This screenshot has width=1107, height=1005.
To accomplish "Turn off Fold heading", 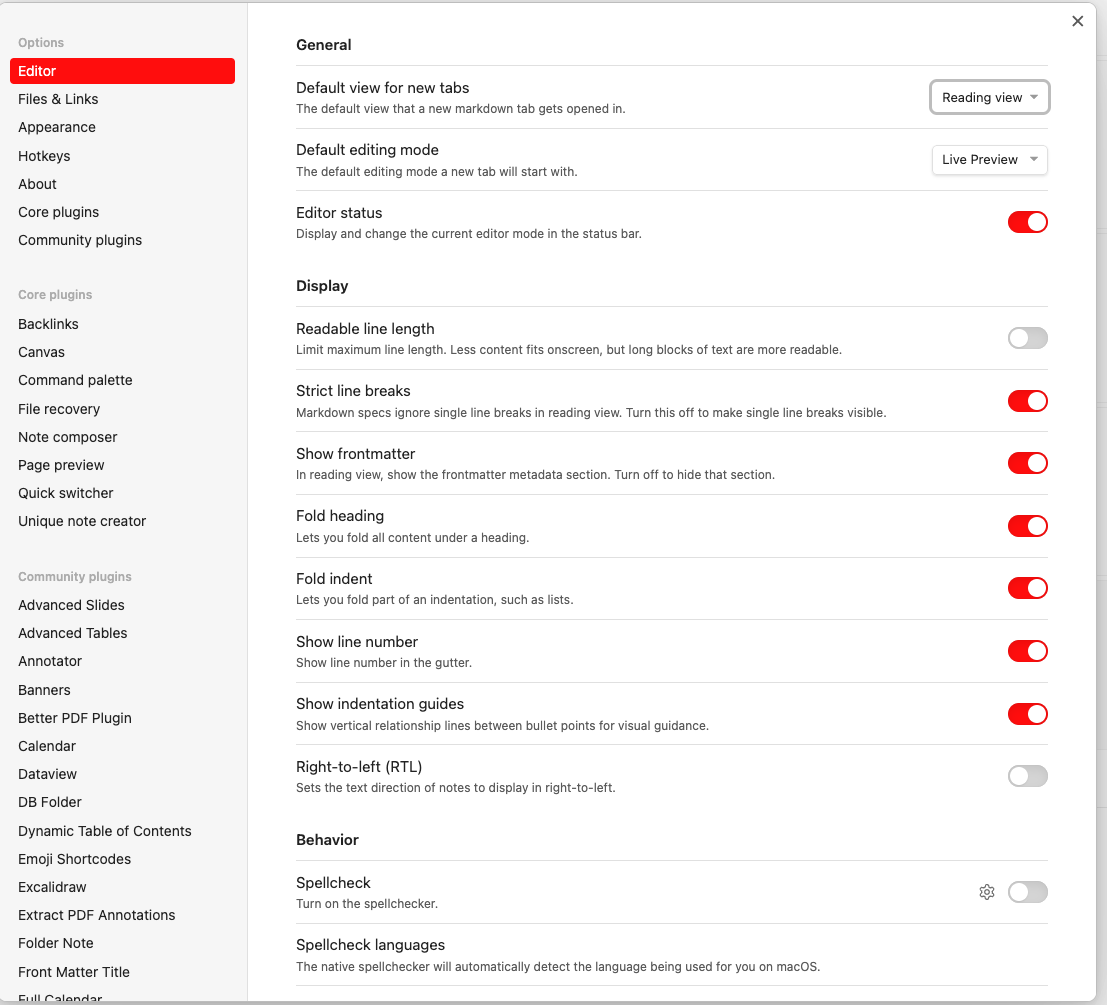I will click(1028, 526).
